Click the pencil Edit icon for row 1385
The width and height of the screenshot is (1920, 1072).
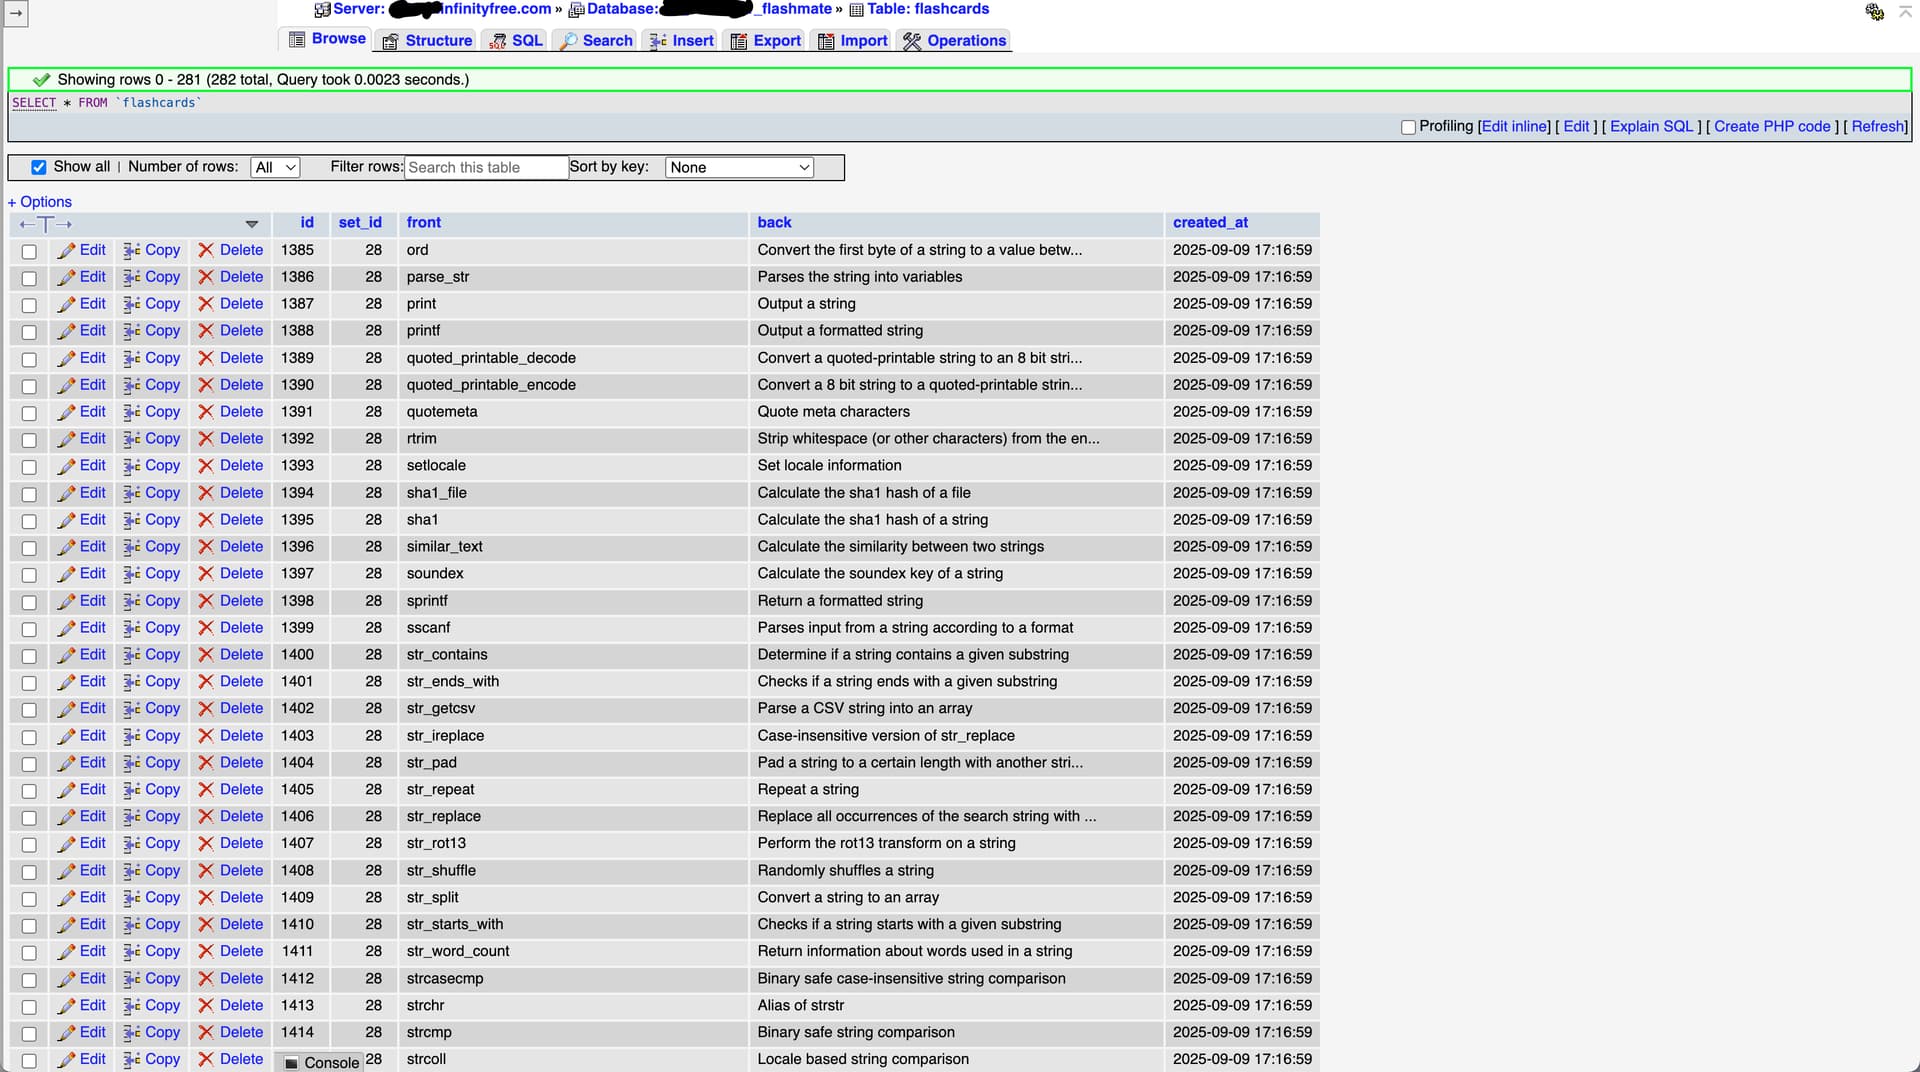click(x=67, y=250)
